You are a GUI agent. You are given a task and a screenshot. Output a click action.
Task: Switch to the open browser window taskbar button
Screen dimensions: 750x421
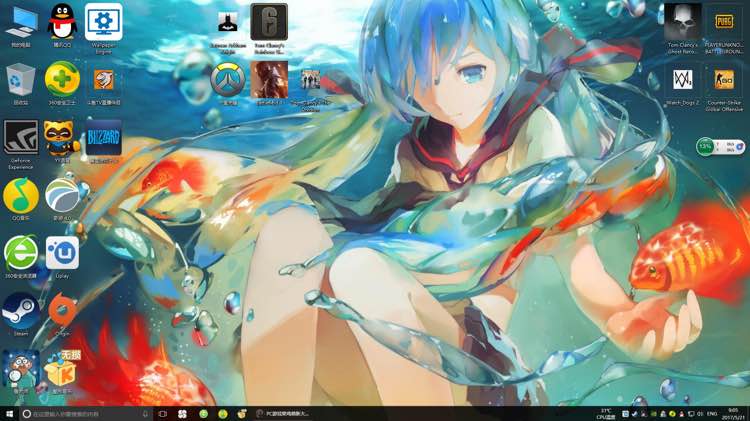283,414
